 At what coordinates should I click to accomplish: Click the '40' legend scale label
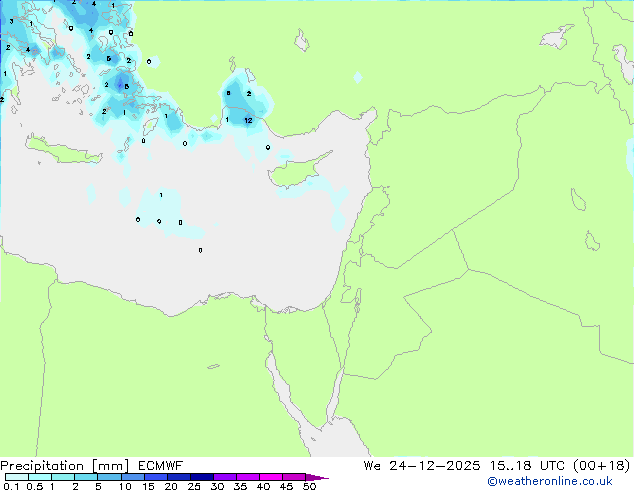pyautogui.click(x=263, y=486)
